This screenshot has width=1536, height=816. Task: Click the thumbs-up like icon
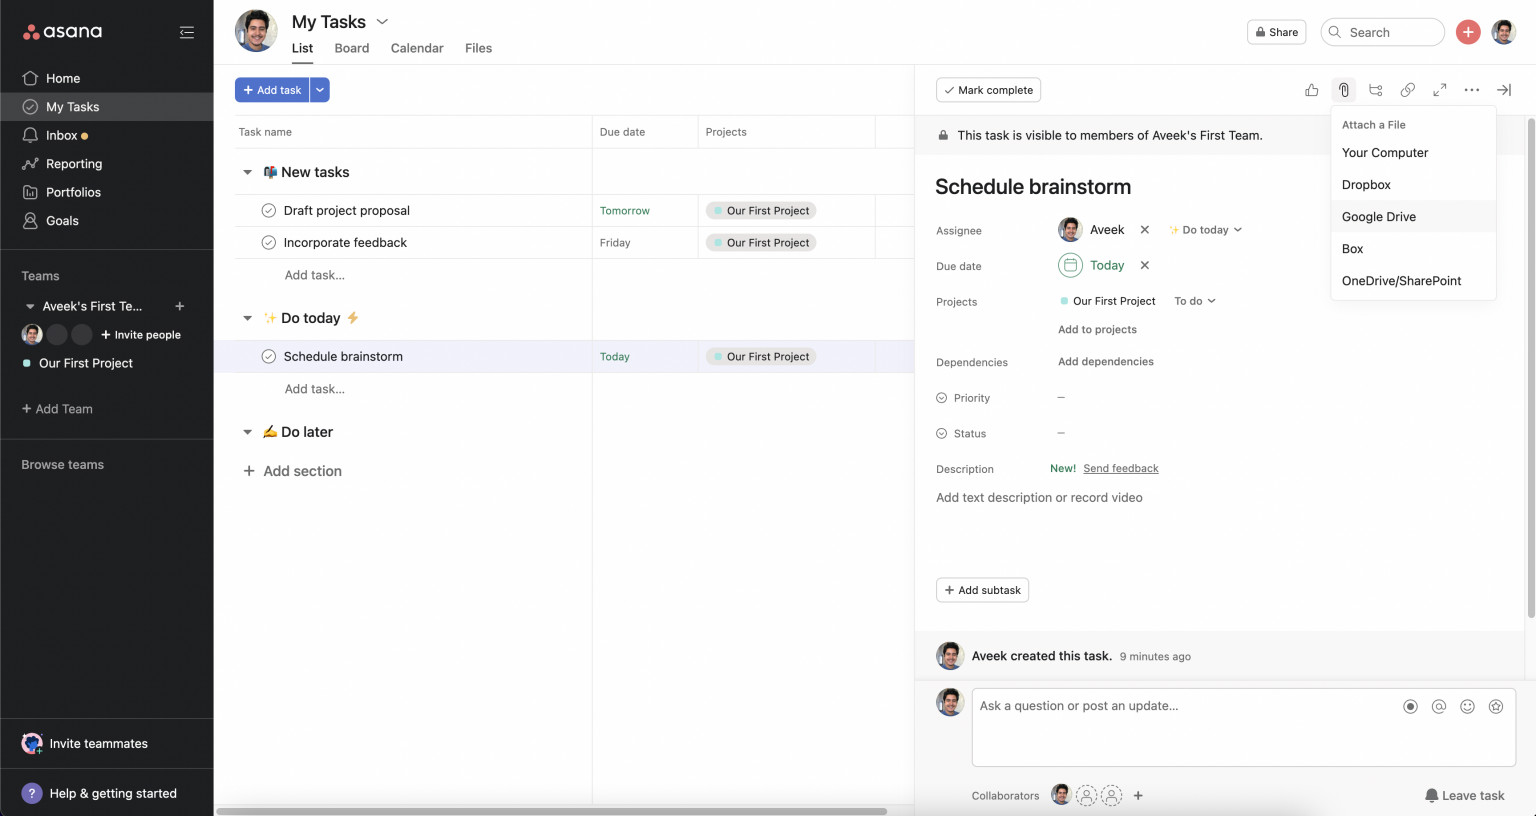point(1311,90)
